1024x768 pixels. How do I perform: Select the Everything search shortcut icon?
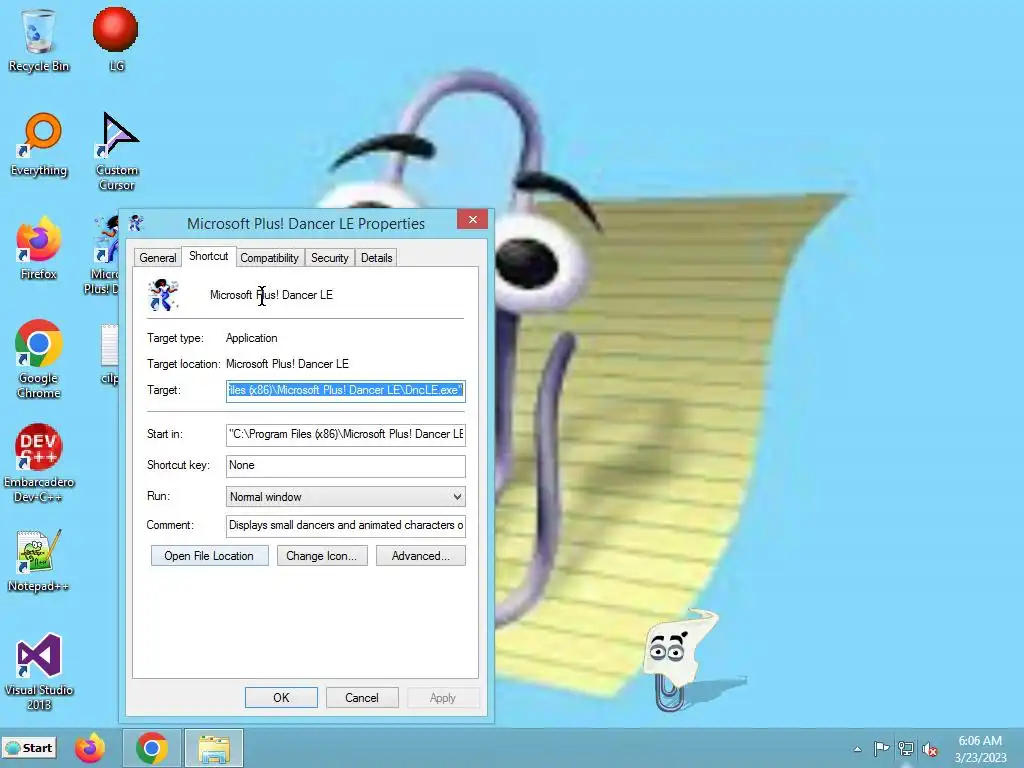click(39, 145)
